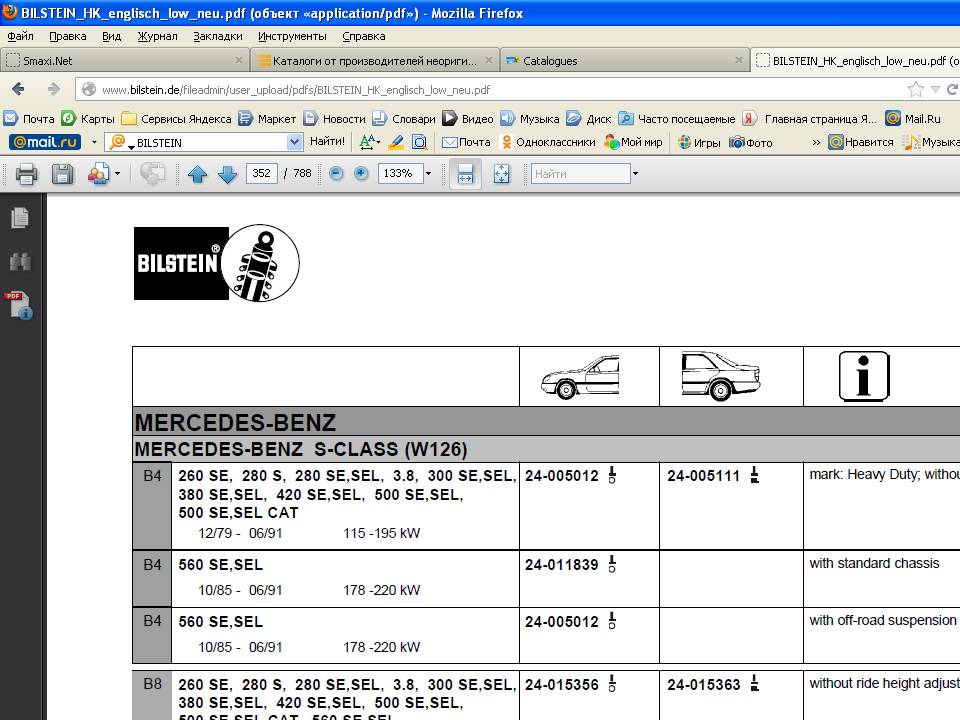This screenshot has height=720, width=960.
Task: Open the page thumbnails panel in the sidebar
Action: (20, 218)
